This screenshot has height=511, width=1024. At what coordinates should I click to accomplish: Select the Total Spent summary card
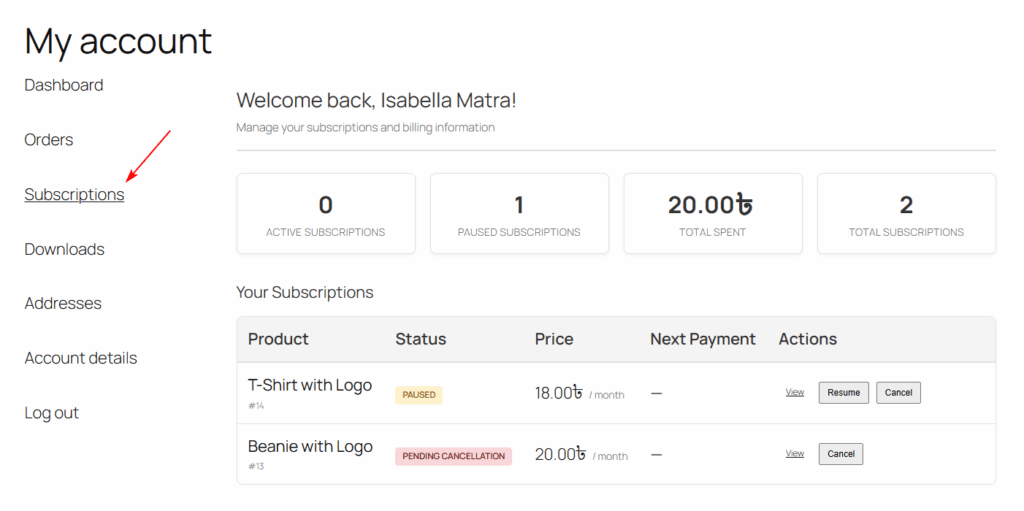[713, 213]
